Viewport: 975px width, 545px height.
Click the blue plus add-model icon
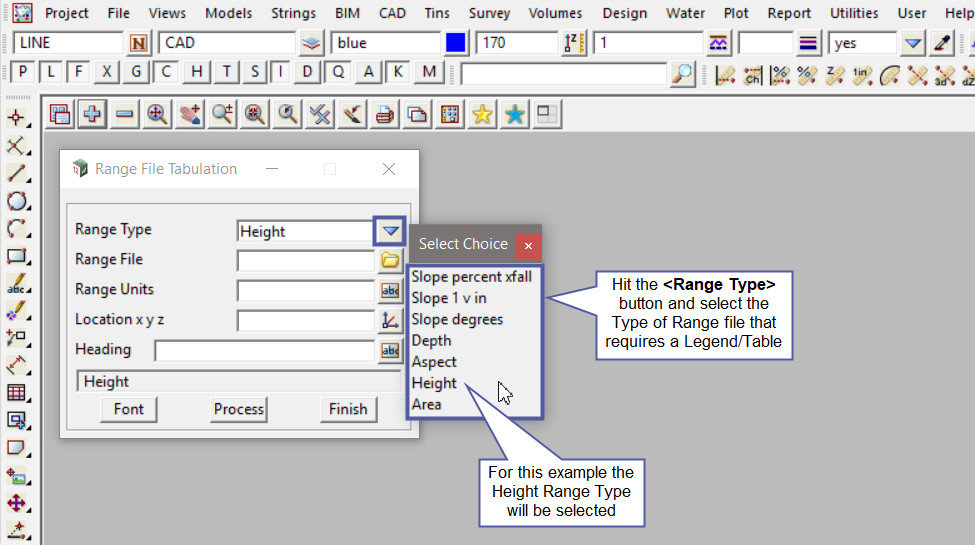point(92,114)
